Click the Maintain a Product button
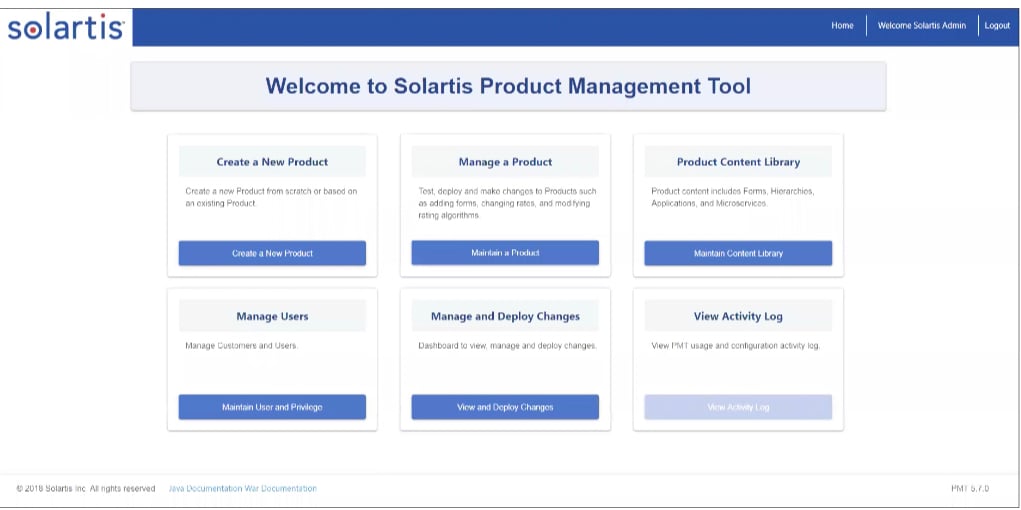The image size is (1021, 510). (x=505, y=253)
